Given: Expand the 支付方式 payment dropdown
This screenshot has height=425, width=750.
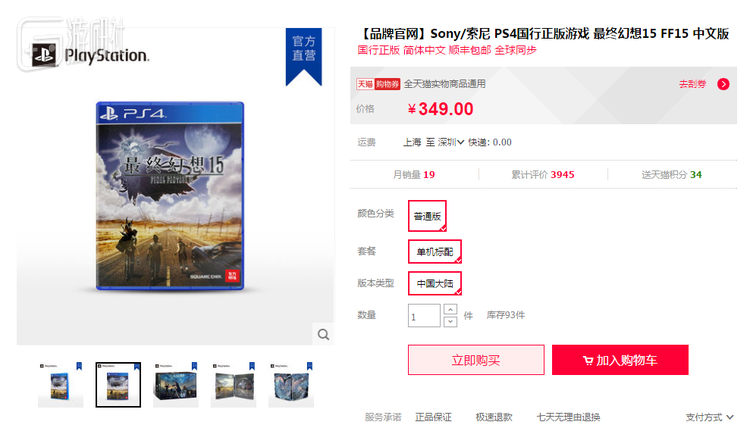Looking at the screenshot, I should pyautogui.click(x=709, y=417).
